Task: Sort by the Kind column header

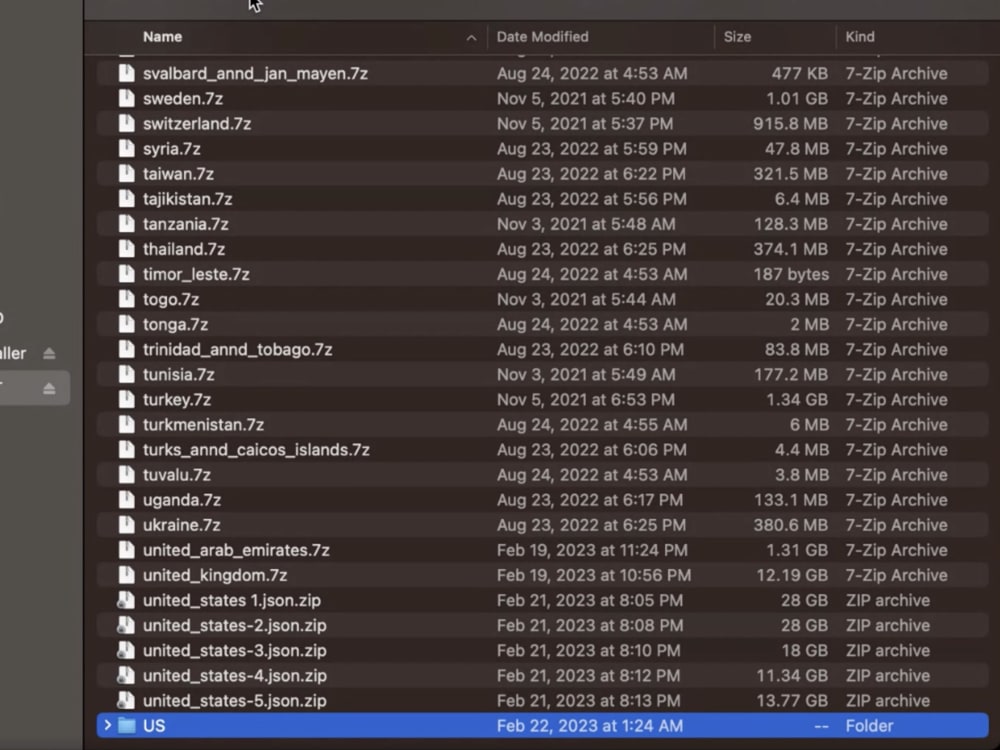Action: pyautogui.click(x=860, y=37)
